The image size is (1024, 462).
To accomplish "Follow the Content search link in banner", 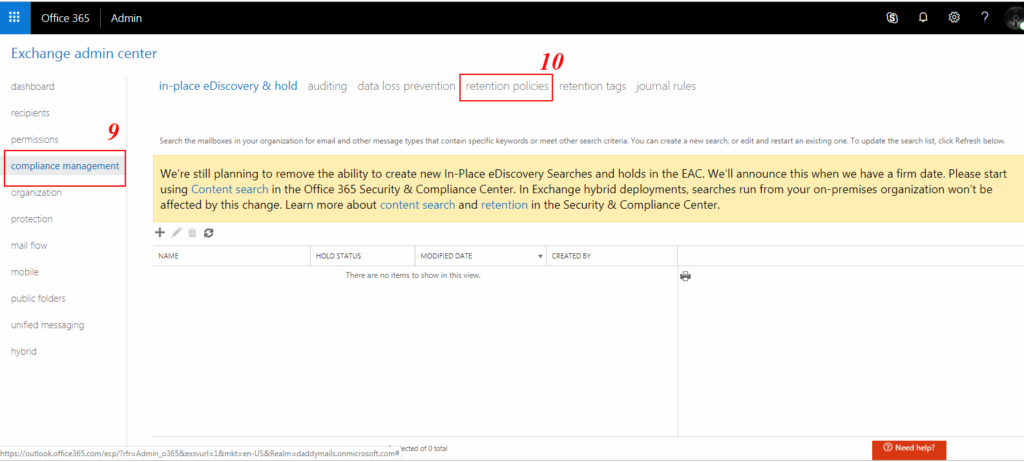I will click(x=230, y=190).
